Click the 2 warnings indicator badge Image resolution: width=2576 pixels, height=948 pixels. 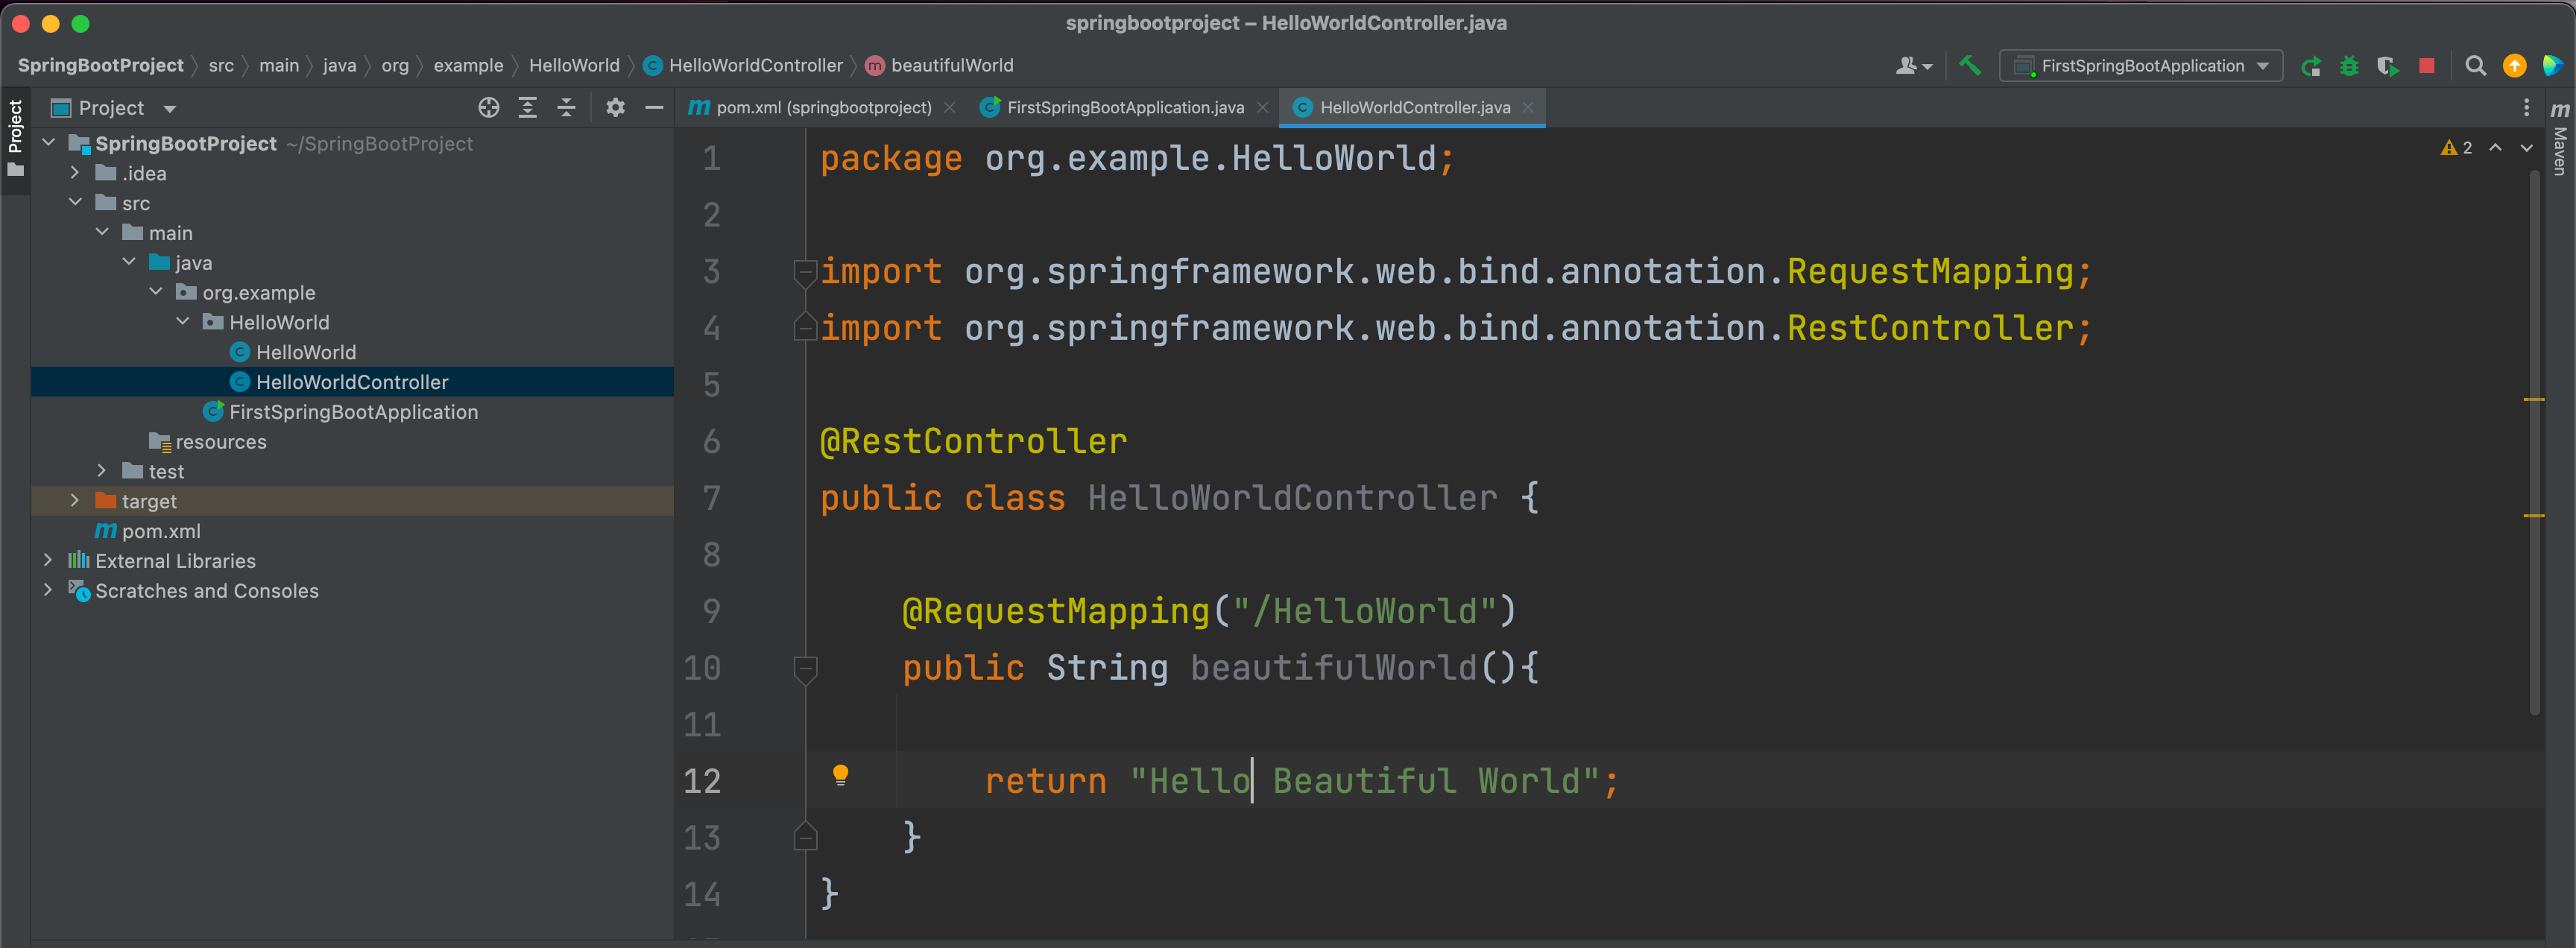[x=2457, y=147]
